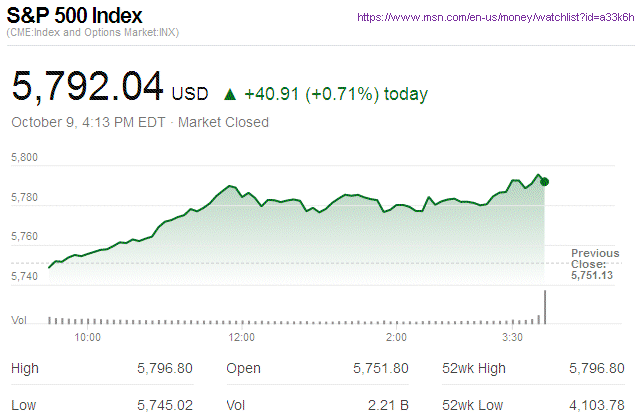Screen dimensions: 640x420
Task: Click the 10:00 time axis marker
Action: pyautogui.click(x=88, y=338)
